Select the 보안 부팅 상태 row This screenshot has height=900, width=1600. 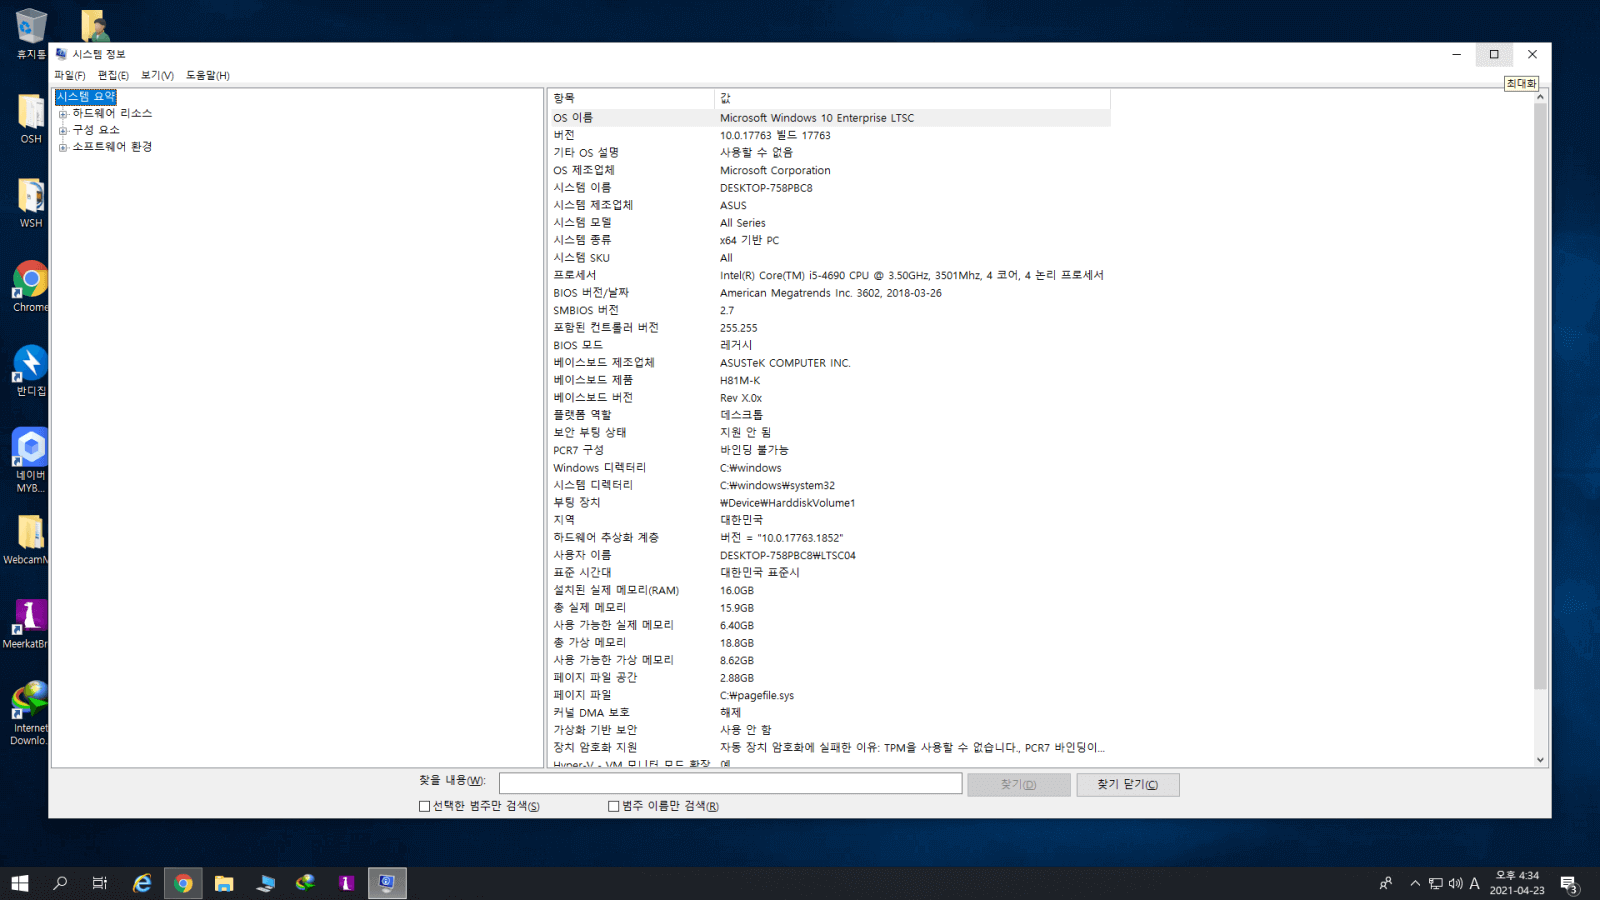tap(829, 433)
